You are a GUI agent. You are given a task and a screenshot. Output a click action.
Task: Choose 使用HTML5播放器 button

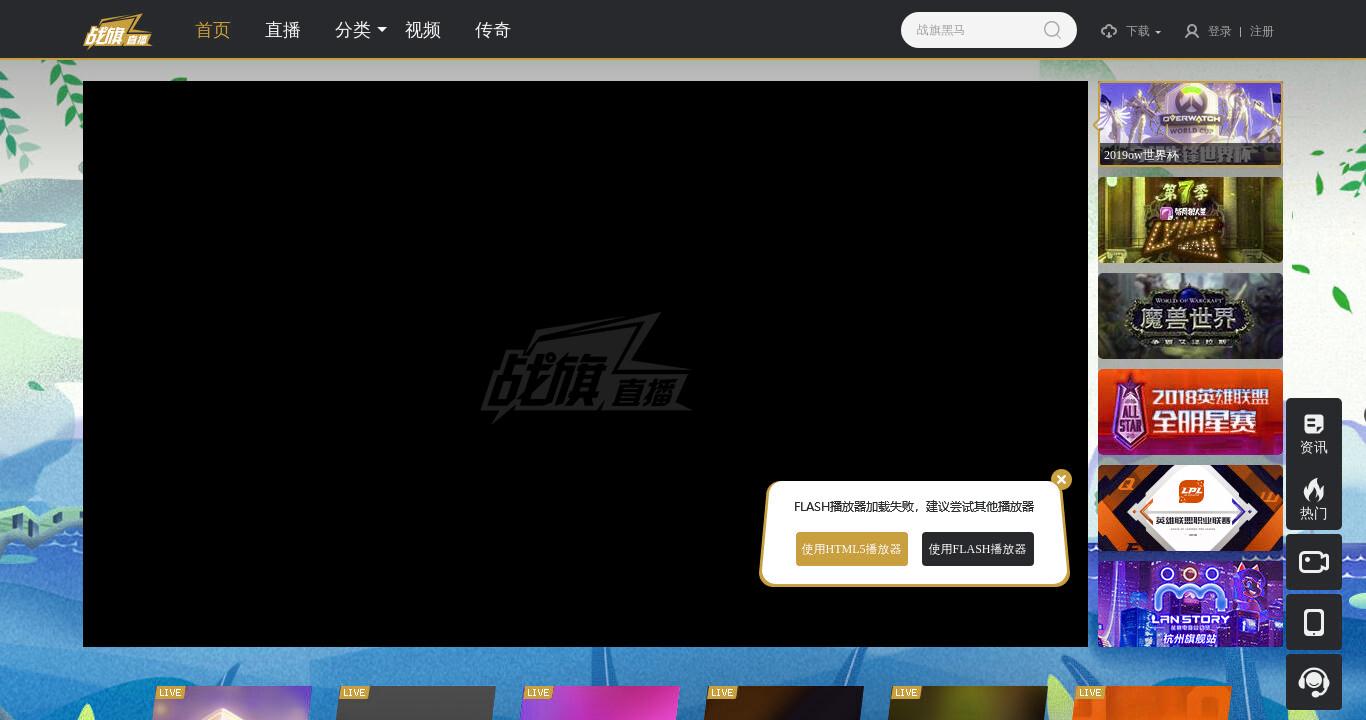tap(852, 549)
